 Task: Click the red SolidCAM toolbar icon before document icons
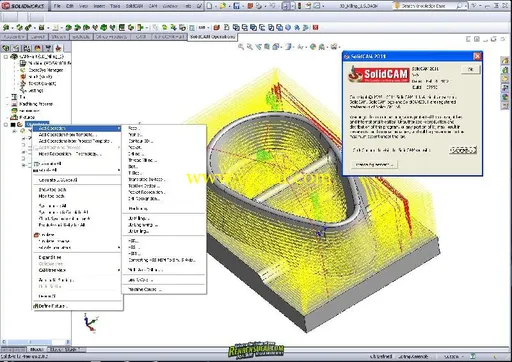[x=216, y=27]
